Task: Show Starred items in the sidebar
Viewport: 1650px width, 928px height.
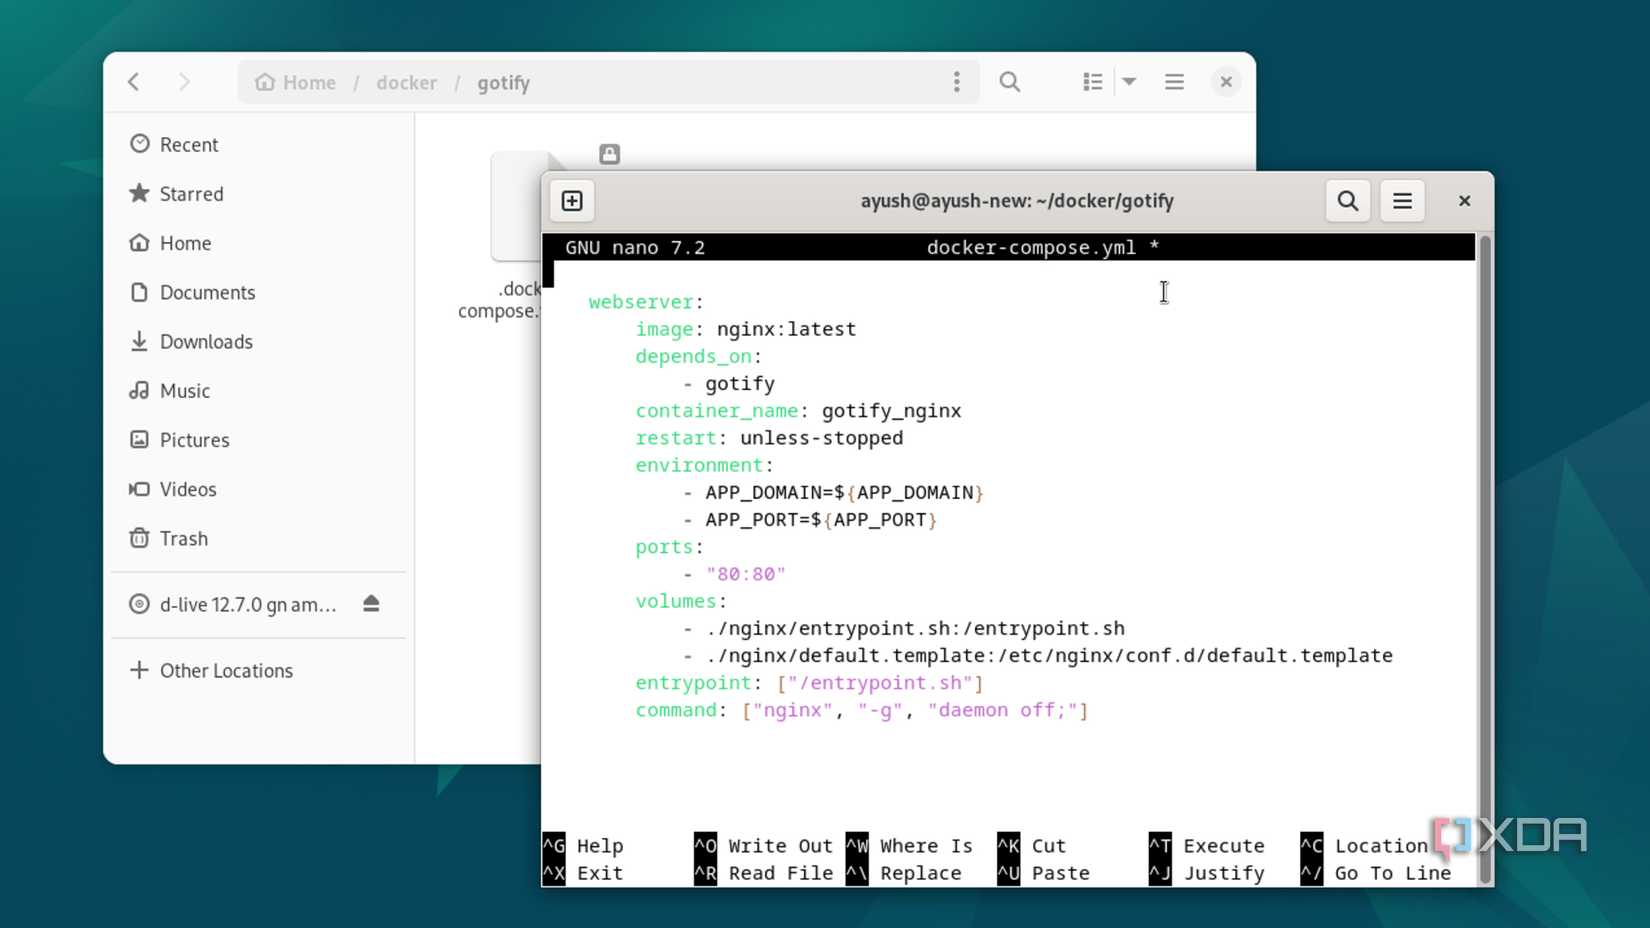Action: pyautogui.click(x=191, y=193)
